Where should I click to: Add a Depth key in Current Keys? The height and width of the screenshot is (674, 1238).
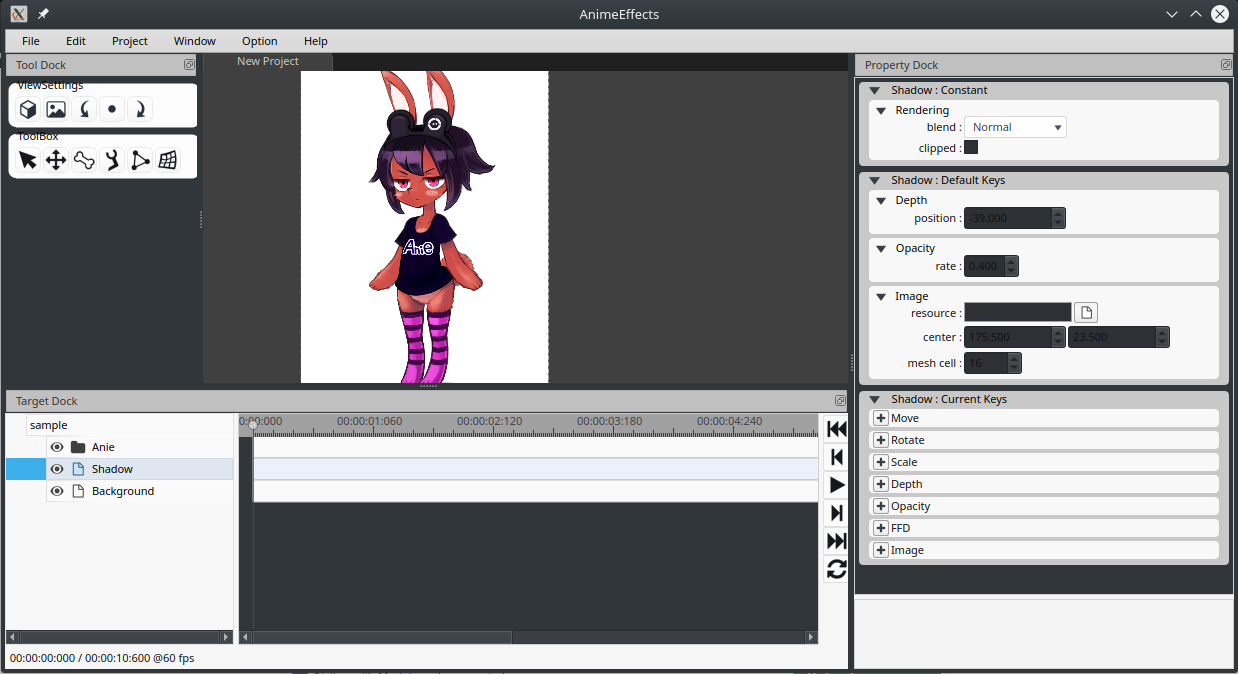click(x=881, y=484)
